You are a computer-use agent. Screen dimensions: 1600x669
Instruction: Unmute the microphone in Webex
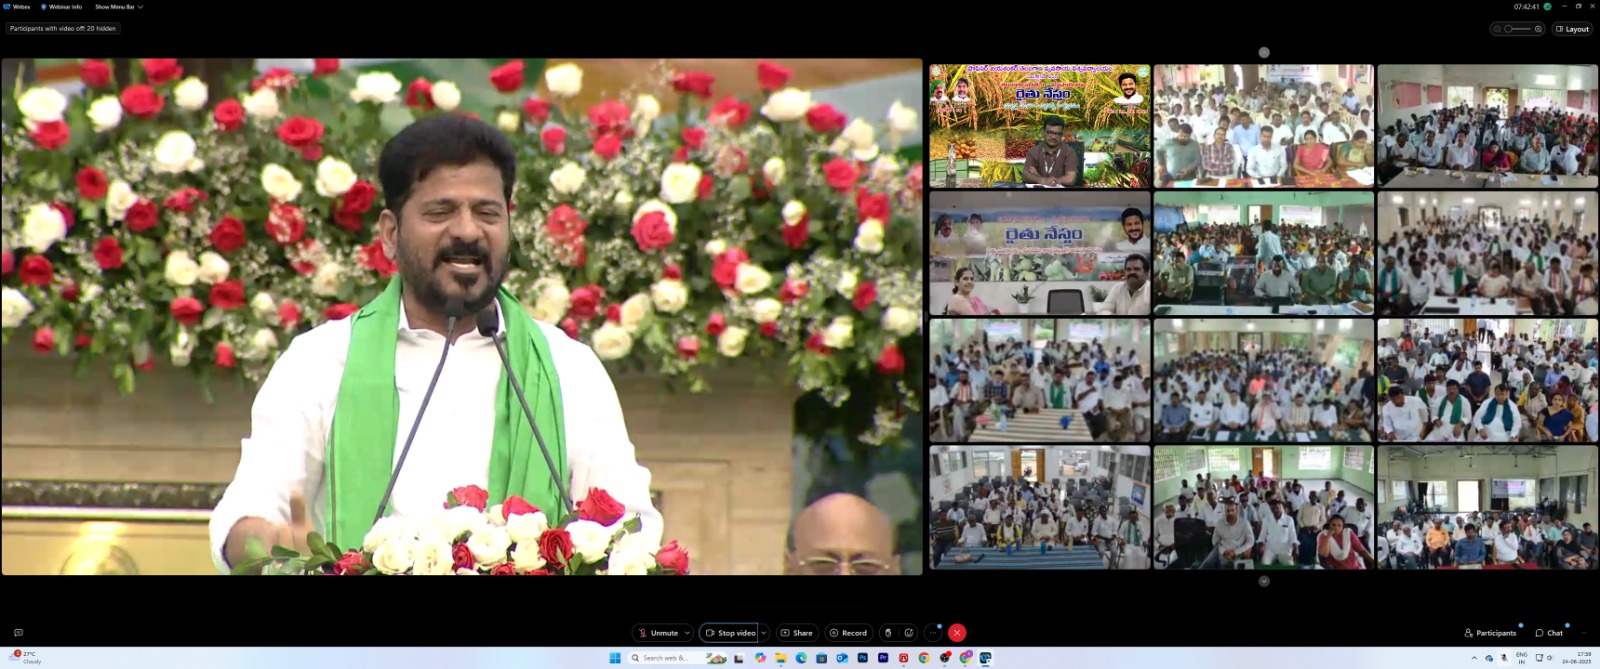659,633
